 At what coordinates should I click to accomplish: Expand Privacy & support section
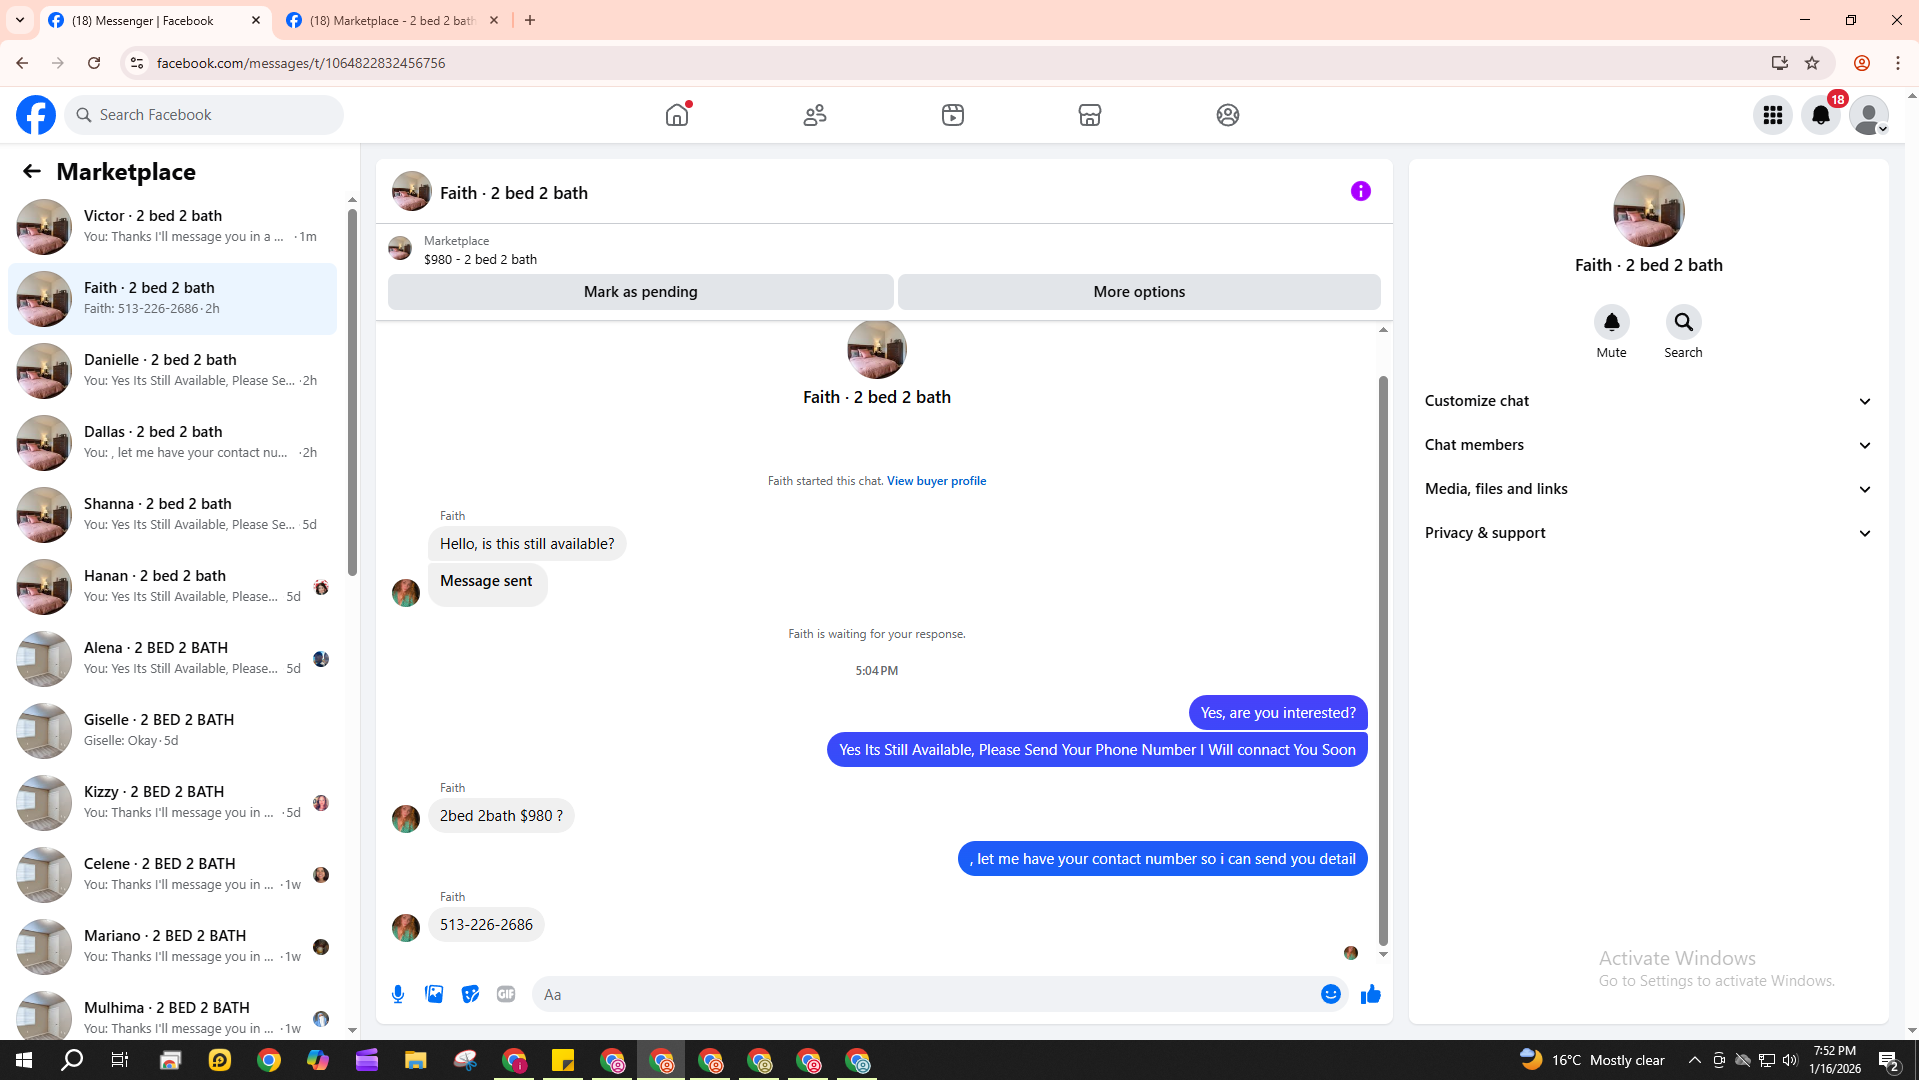tap(1648, 533)
